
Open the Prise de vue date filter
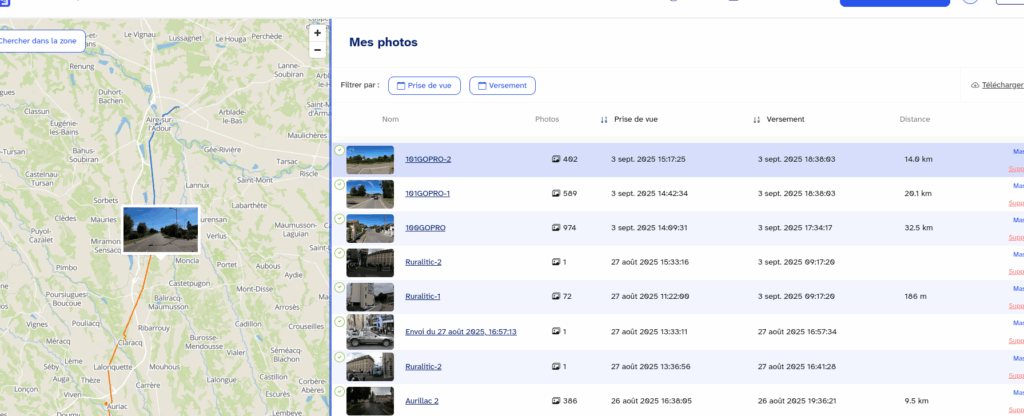424,86
